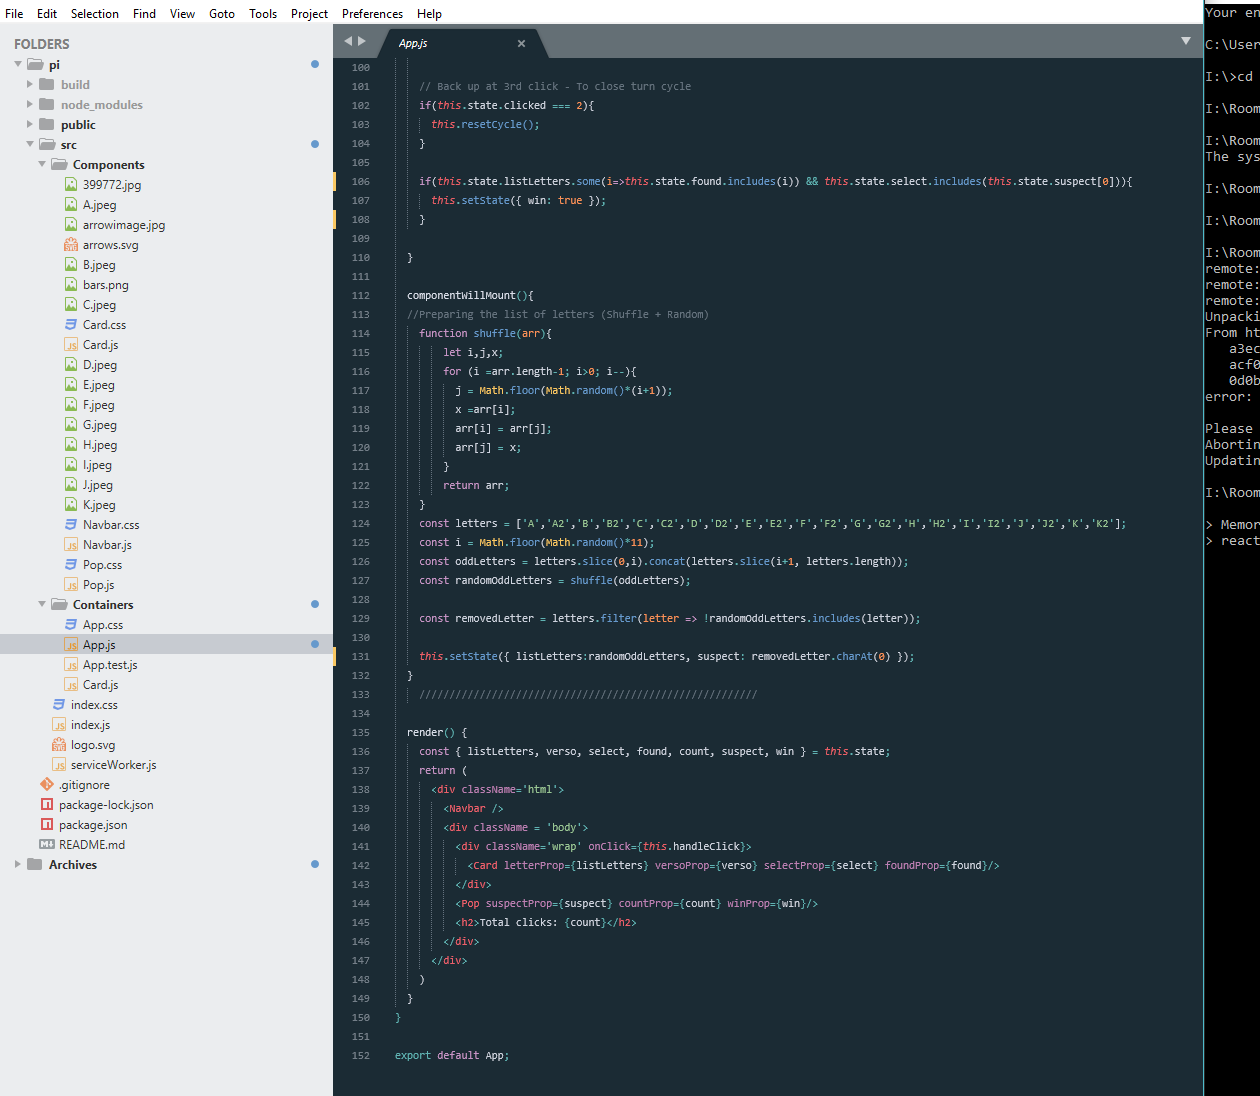Click the node_modules folder icon
The width and height of the screenshot is (1260, 1096).
47,104
